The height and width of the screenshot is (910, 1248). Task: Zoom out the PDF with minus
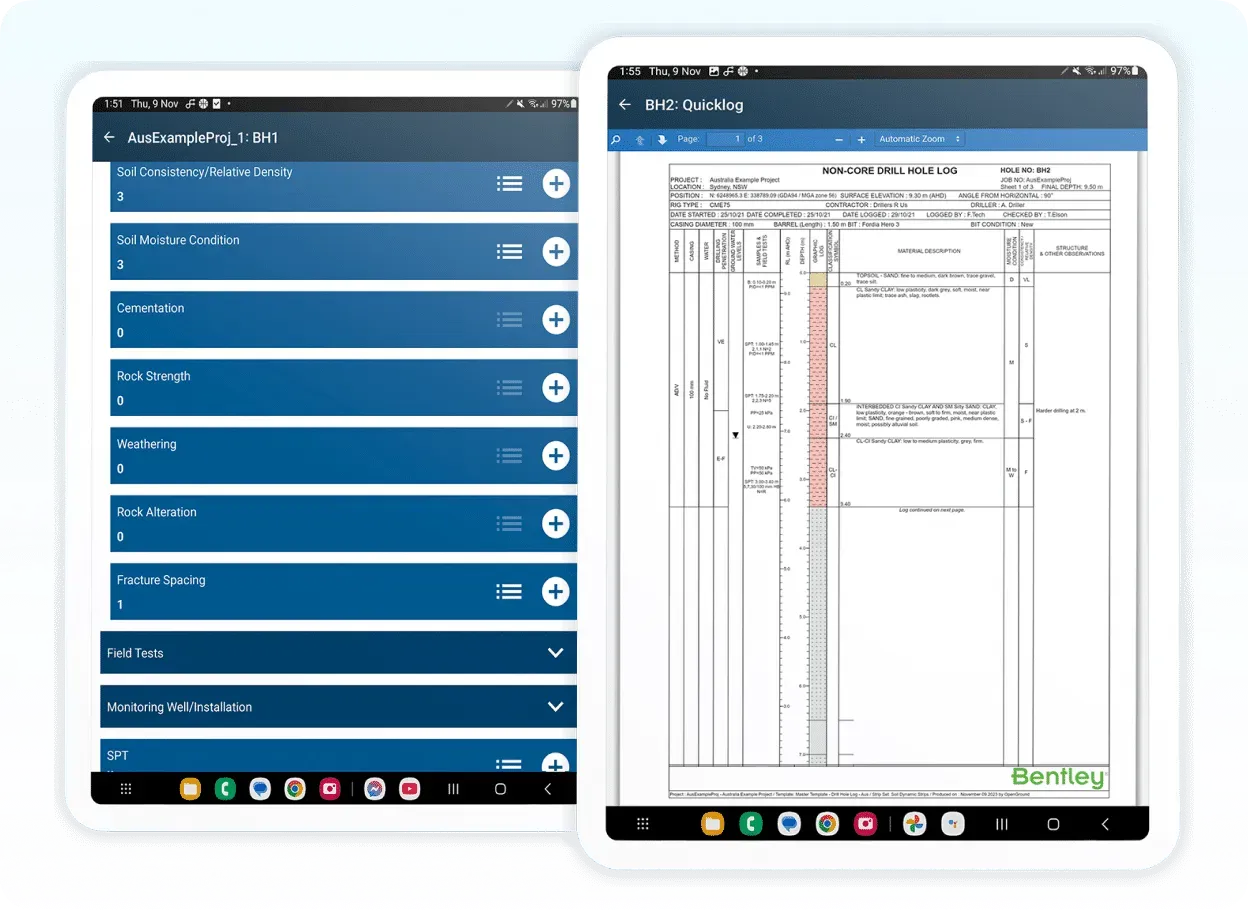(x=839, y=140)
